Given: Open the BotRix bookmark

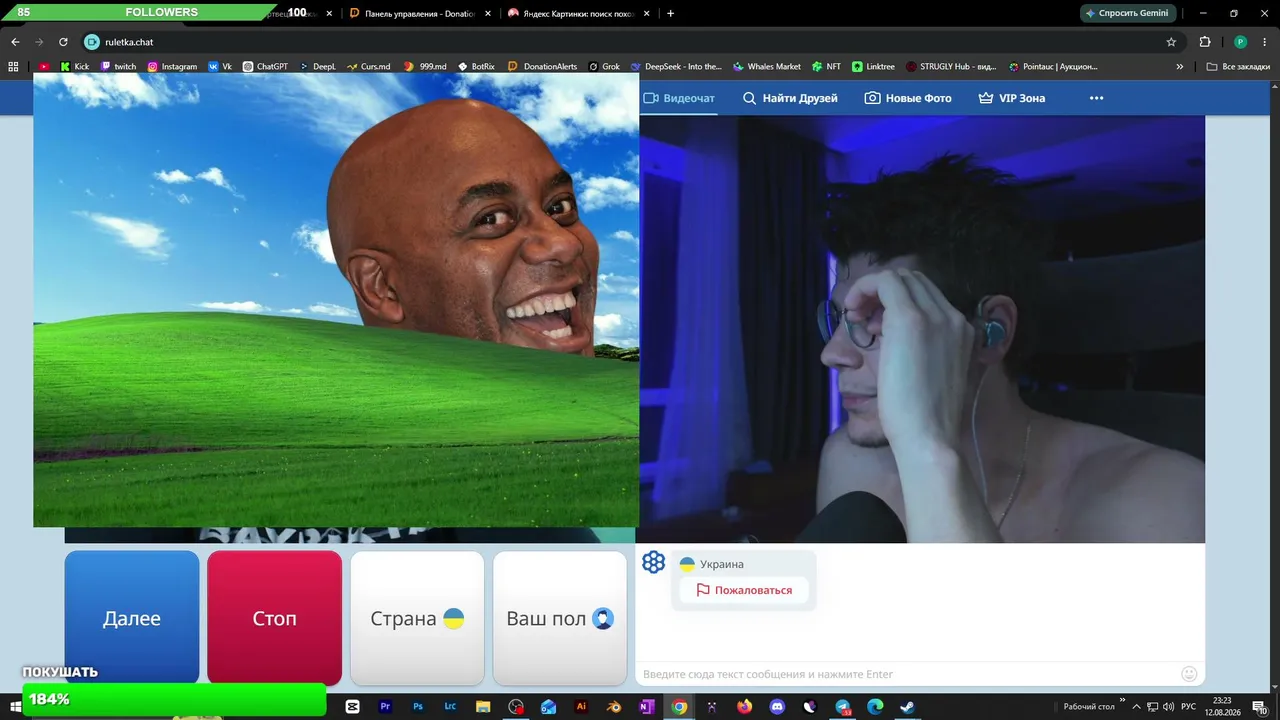Looking at the screenshot, I should click(x=476, y=66).
